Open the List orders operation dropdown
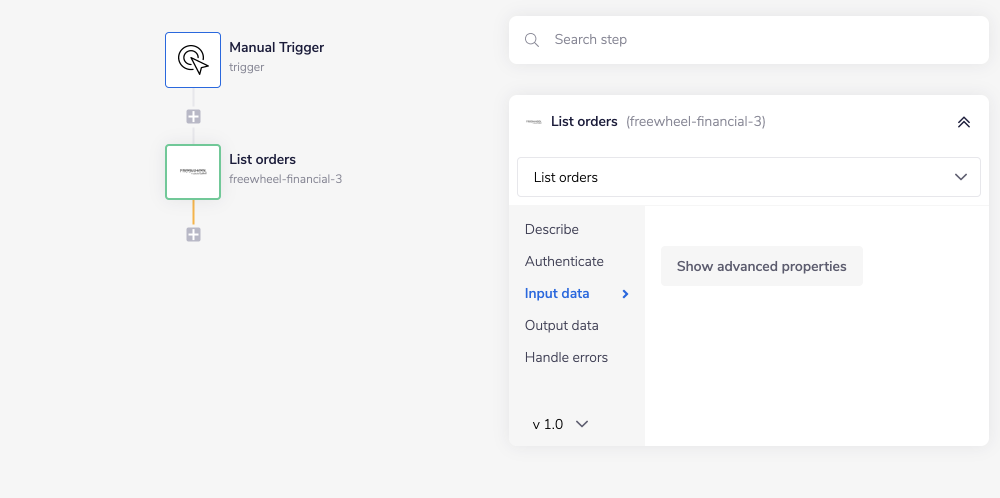1000x498 pixels. (x=749, y=177)
